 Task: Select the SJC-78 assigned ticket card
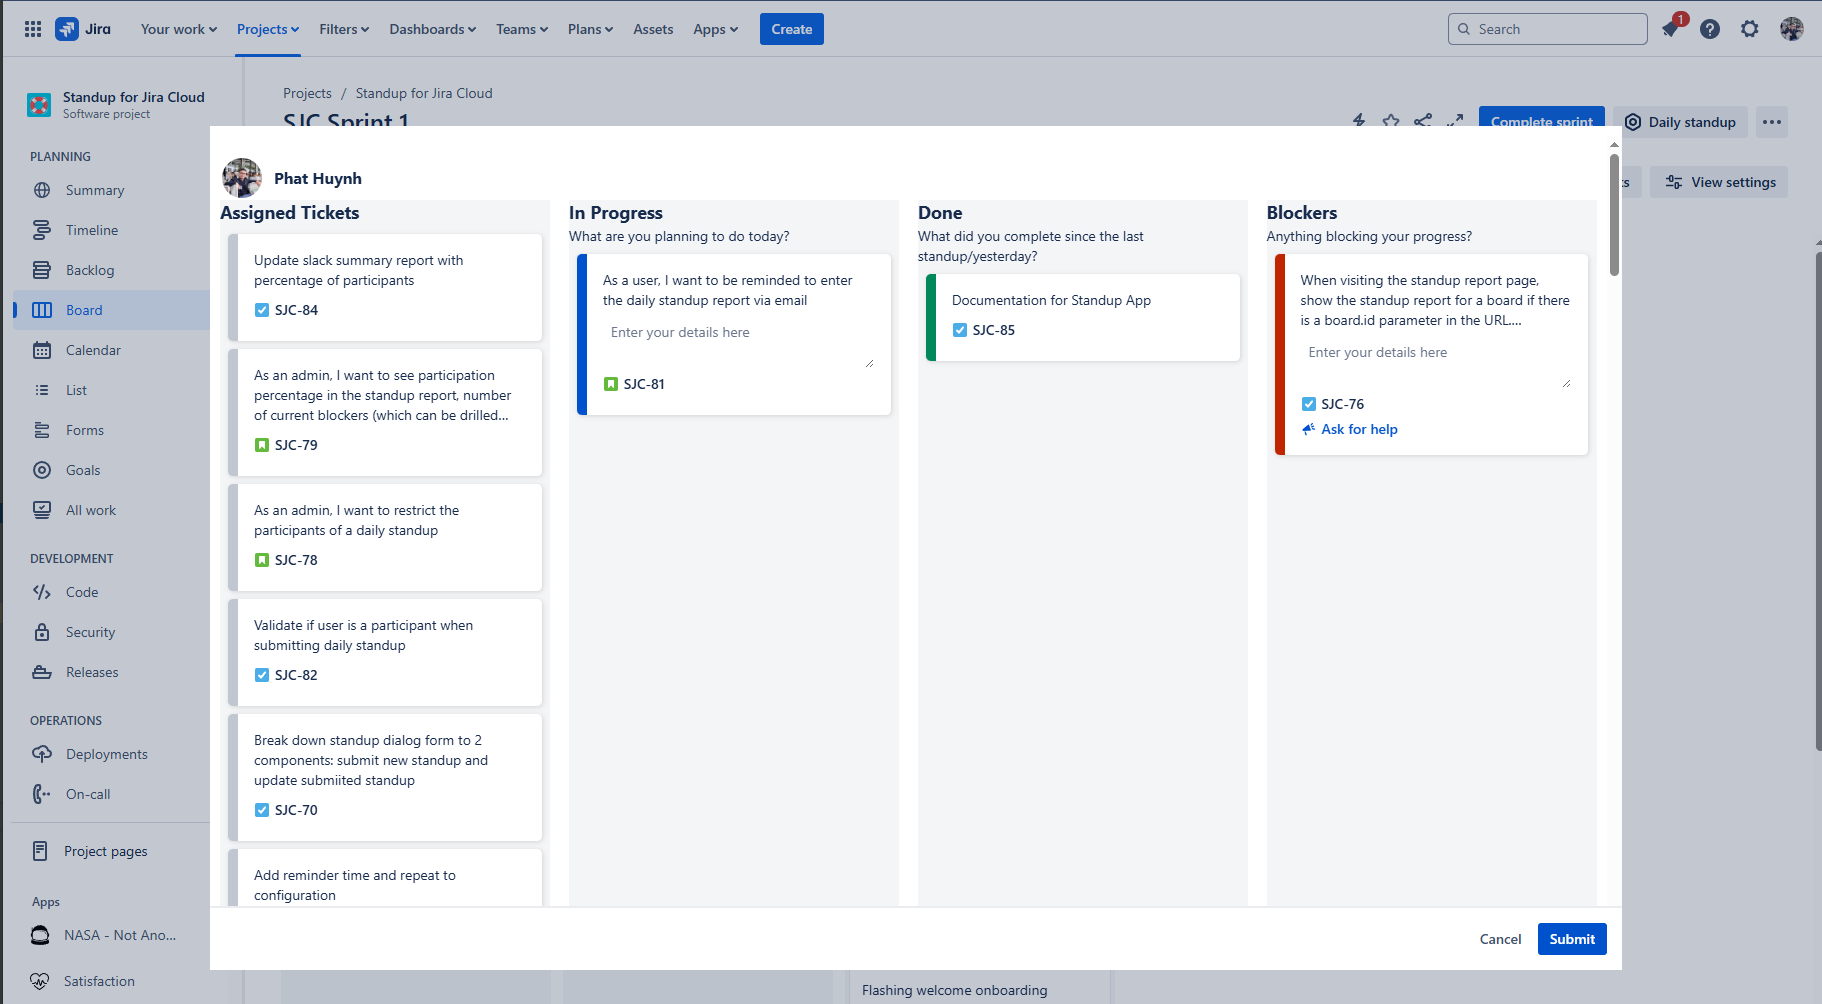click(x=385, y=537)
